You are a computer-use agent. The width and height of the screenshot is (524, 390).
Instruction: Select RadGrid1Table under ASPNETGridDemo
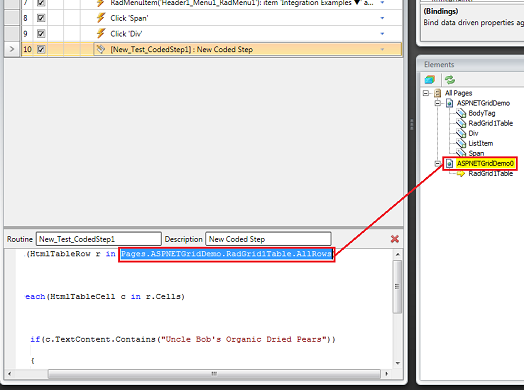490,123
